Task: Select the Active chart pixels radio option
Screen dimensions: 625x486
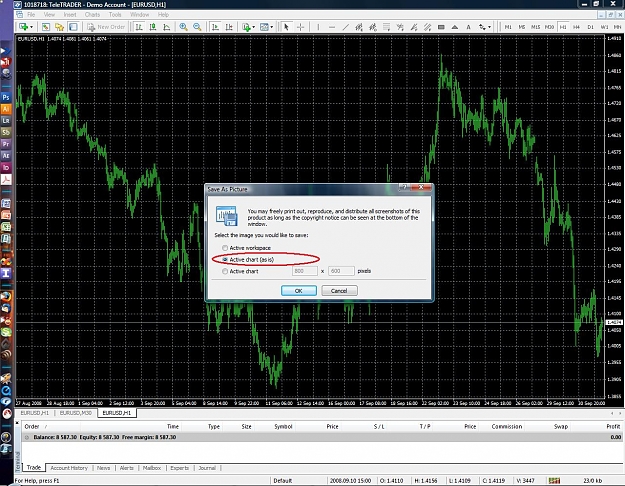Action: click(225, 272)
